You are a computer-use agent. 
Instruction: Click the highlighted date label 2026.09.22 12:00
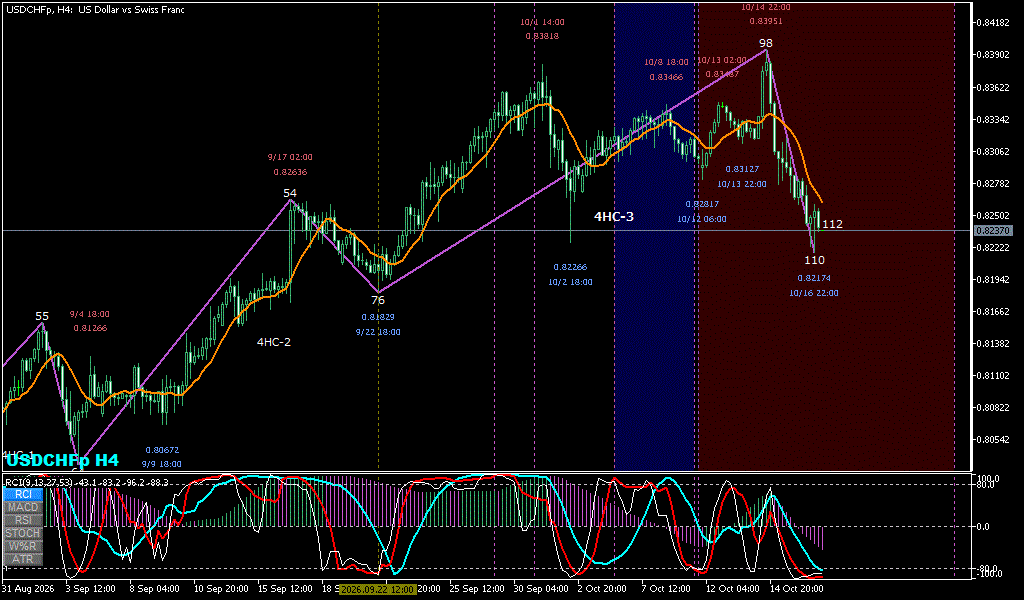pyautogui.click(x=378, y=590)
